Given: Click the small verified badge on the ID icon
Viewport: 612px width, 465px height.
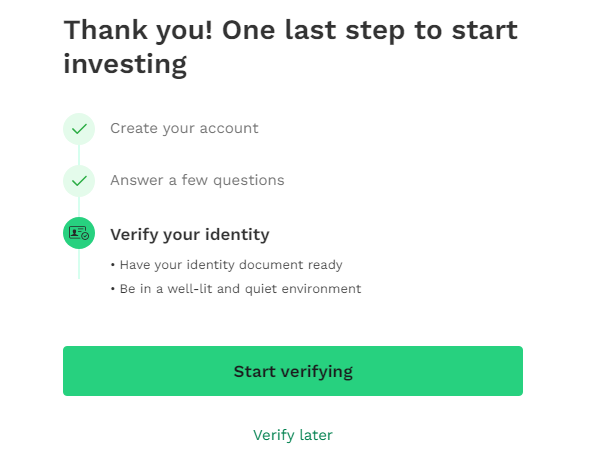Looking at the screenshot, I should 85,236.
